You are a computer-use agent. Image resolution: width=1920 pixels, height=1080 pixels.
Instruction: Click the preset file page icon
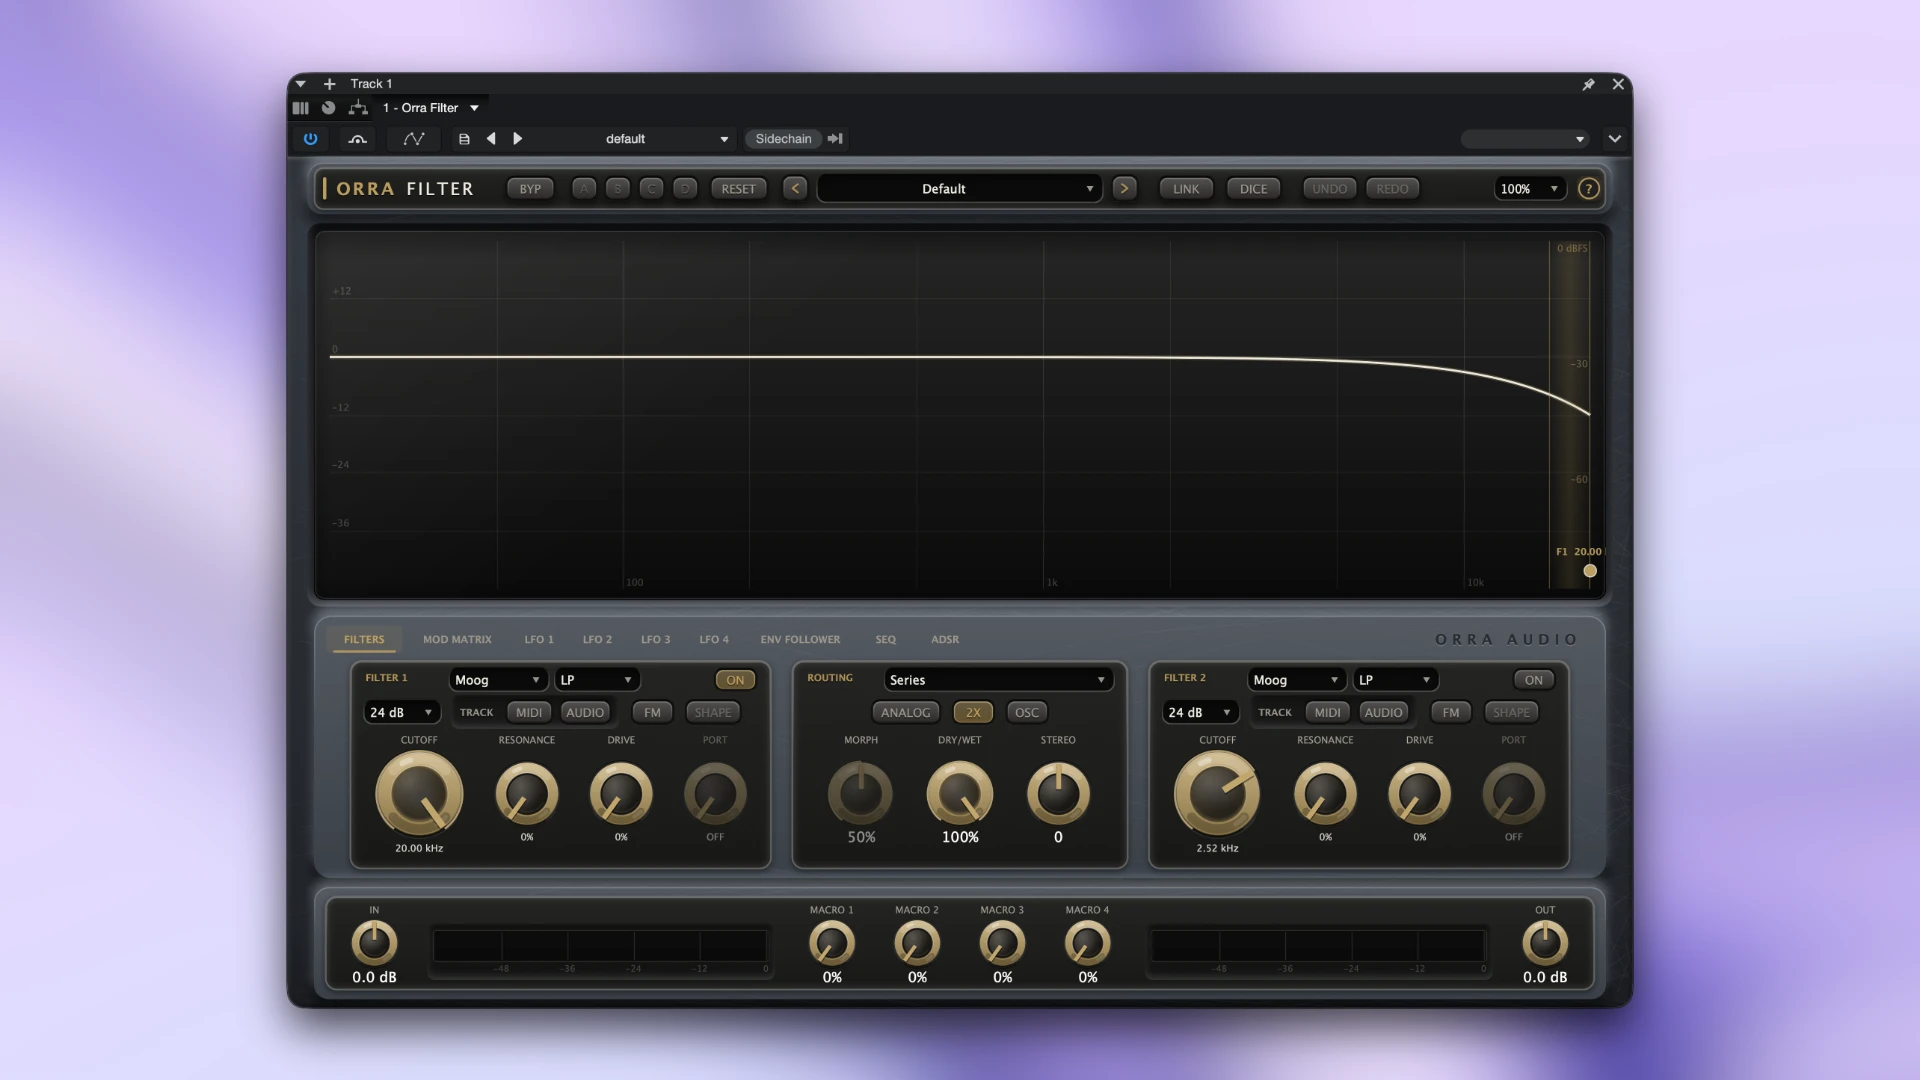pos(464,139)
